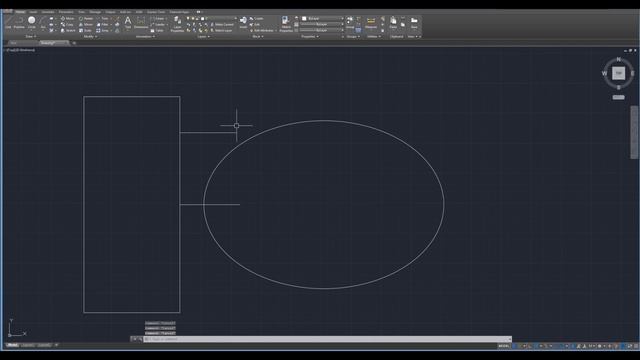Select the Dimension tool

point(141,22)
